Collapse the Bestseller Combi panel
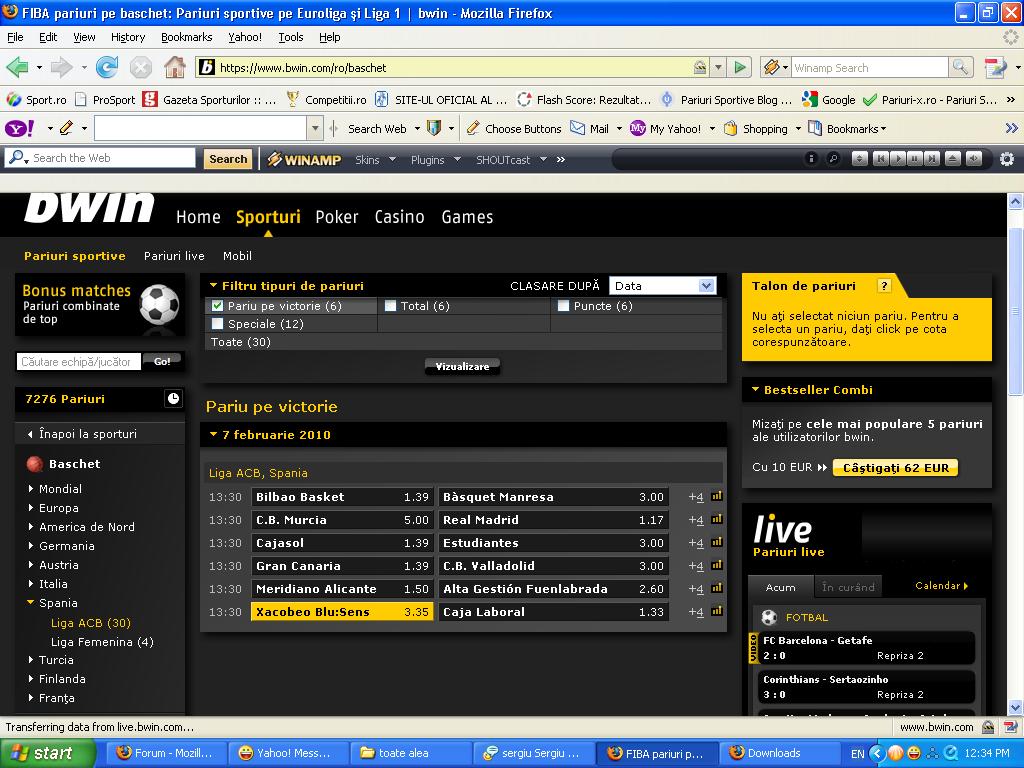 pos(755,390)
